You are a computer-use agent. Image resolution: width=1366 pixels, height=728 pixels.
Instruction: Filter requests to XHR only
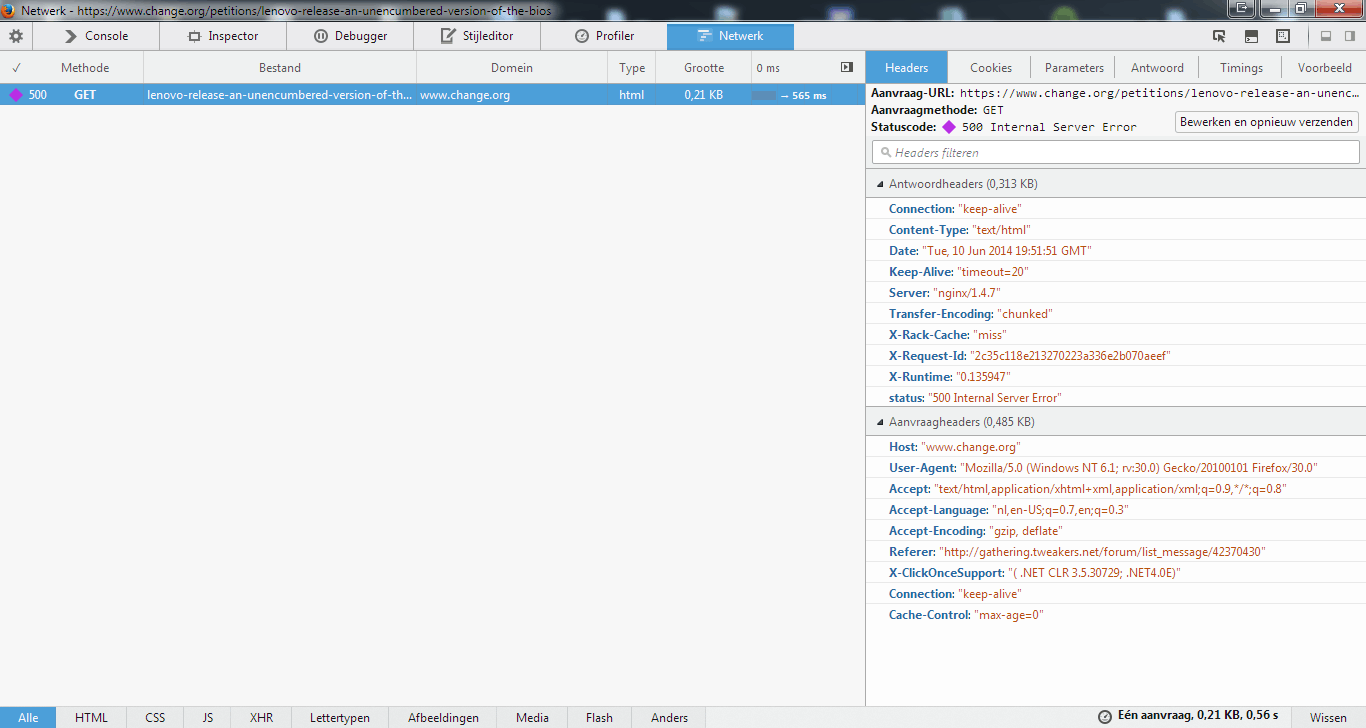[261, 717]
